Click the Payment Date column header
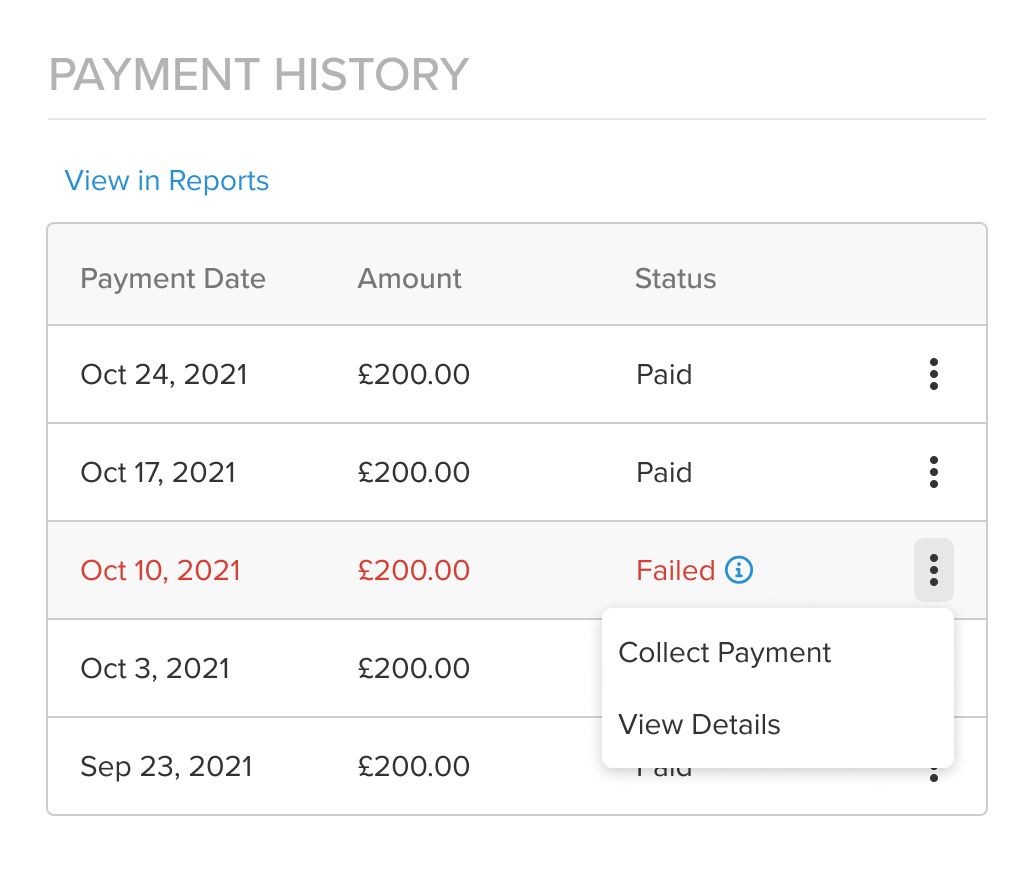The height and width of the screenshot is (894, 1034). 173,278
